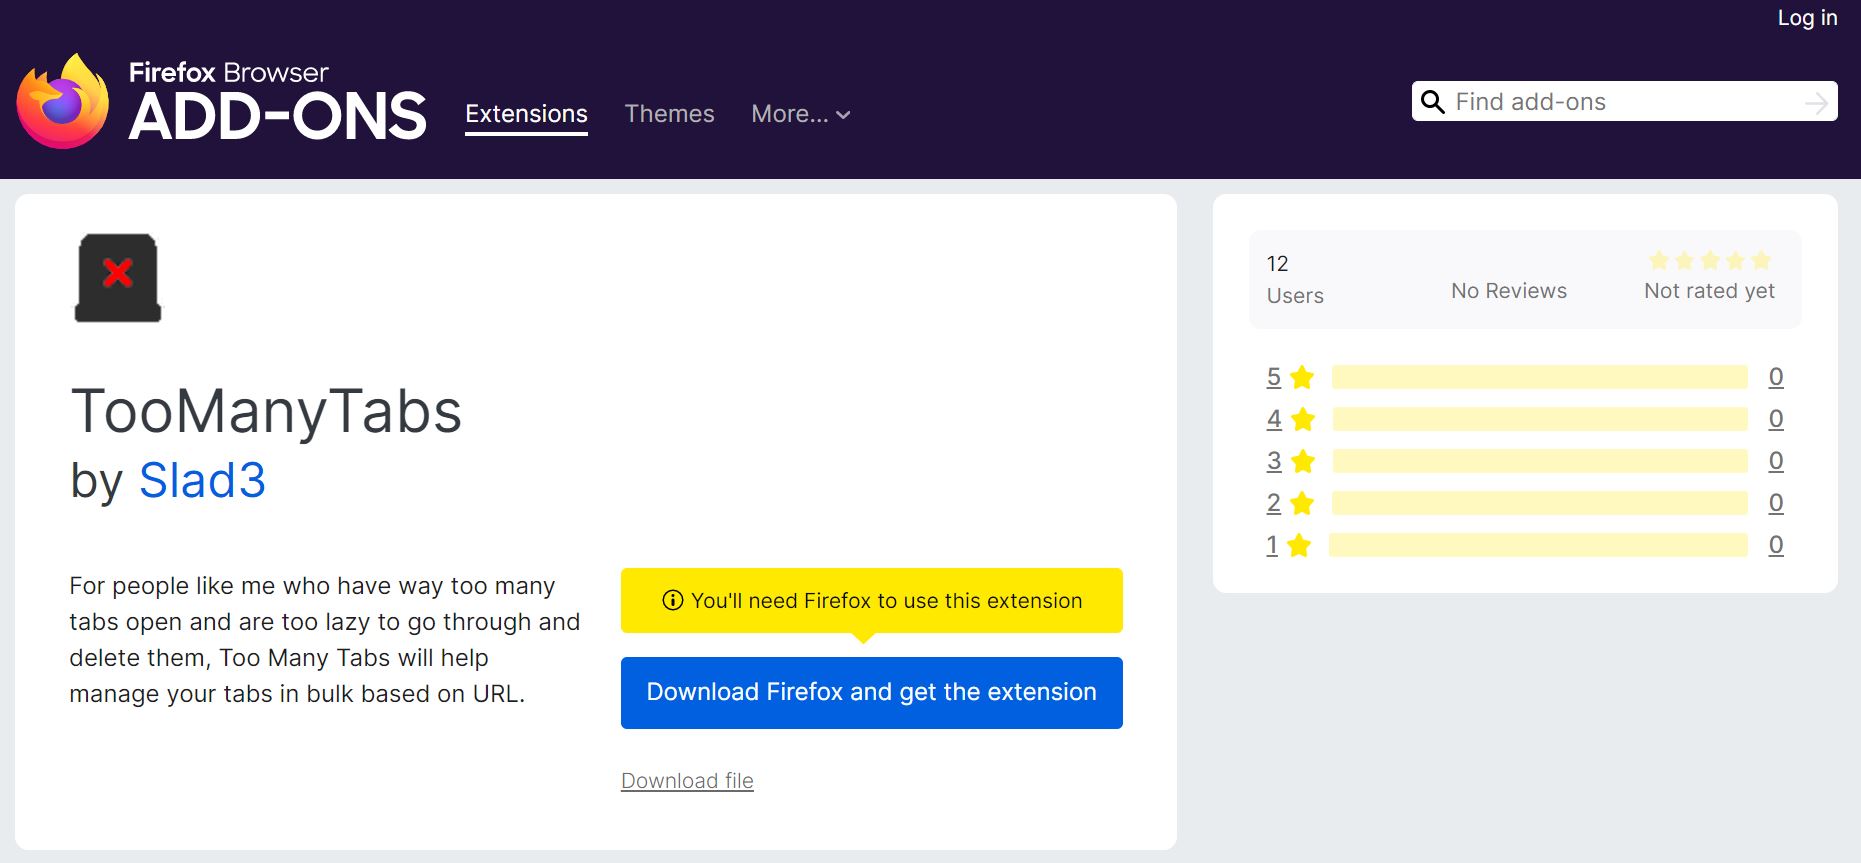Click Log in link

click(x=1806, y=18)
